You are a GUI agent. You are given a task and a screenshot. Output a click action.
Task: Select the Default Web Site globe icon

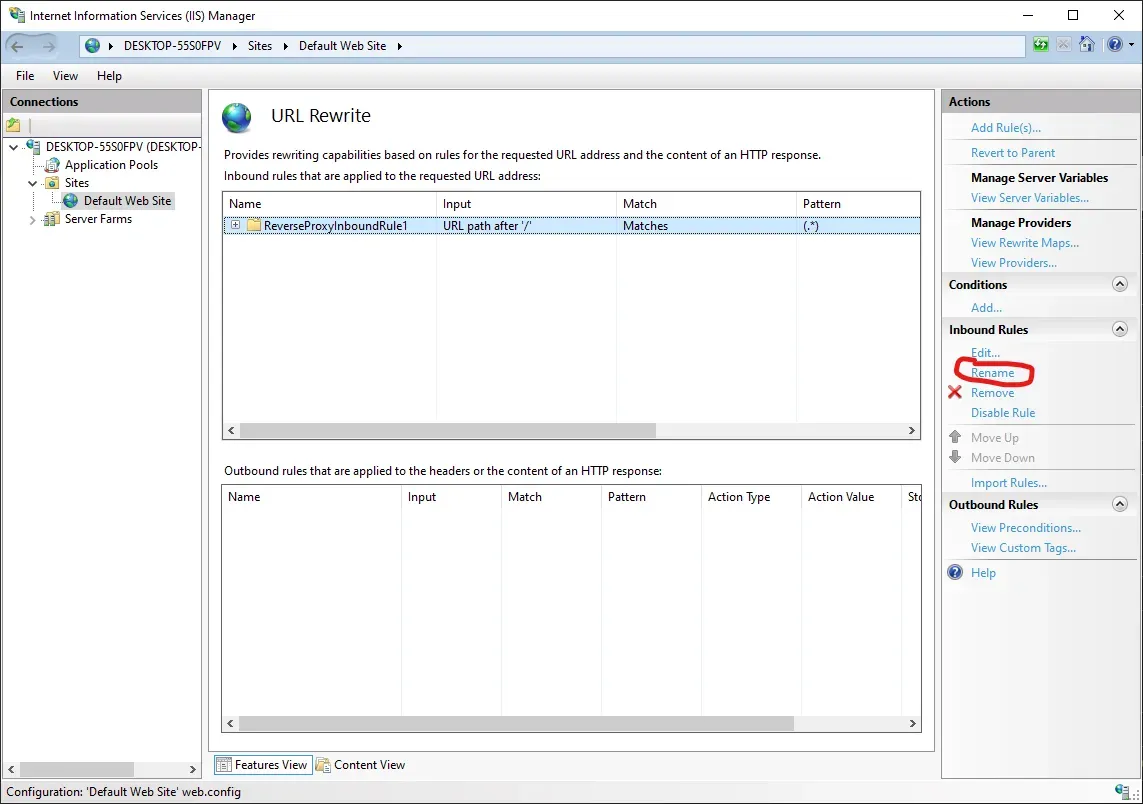coord(71,200)
